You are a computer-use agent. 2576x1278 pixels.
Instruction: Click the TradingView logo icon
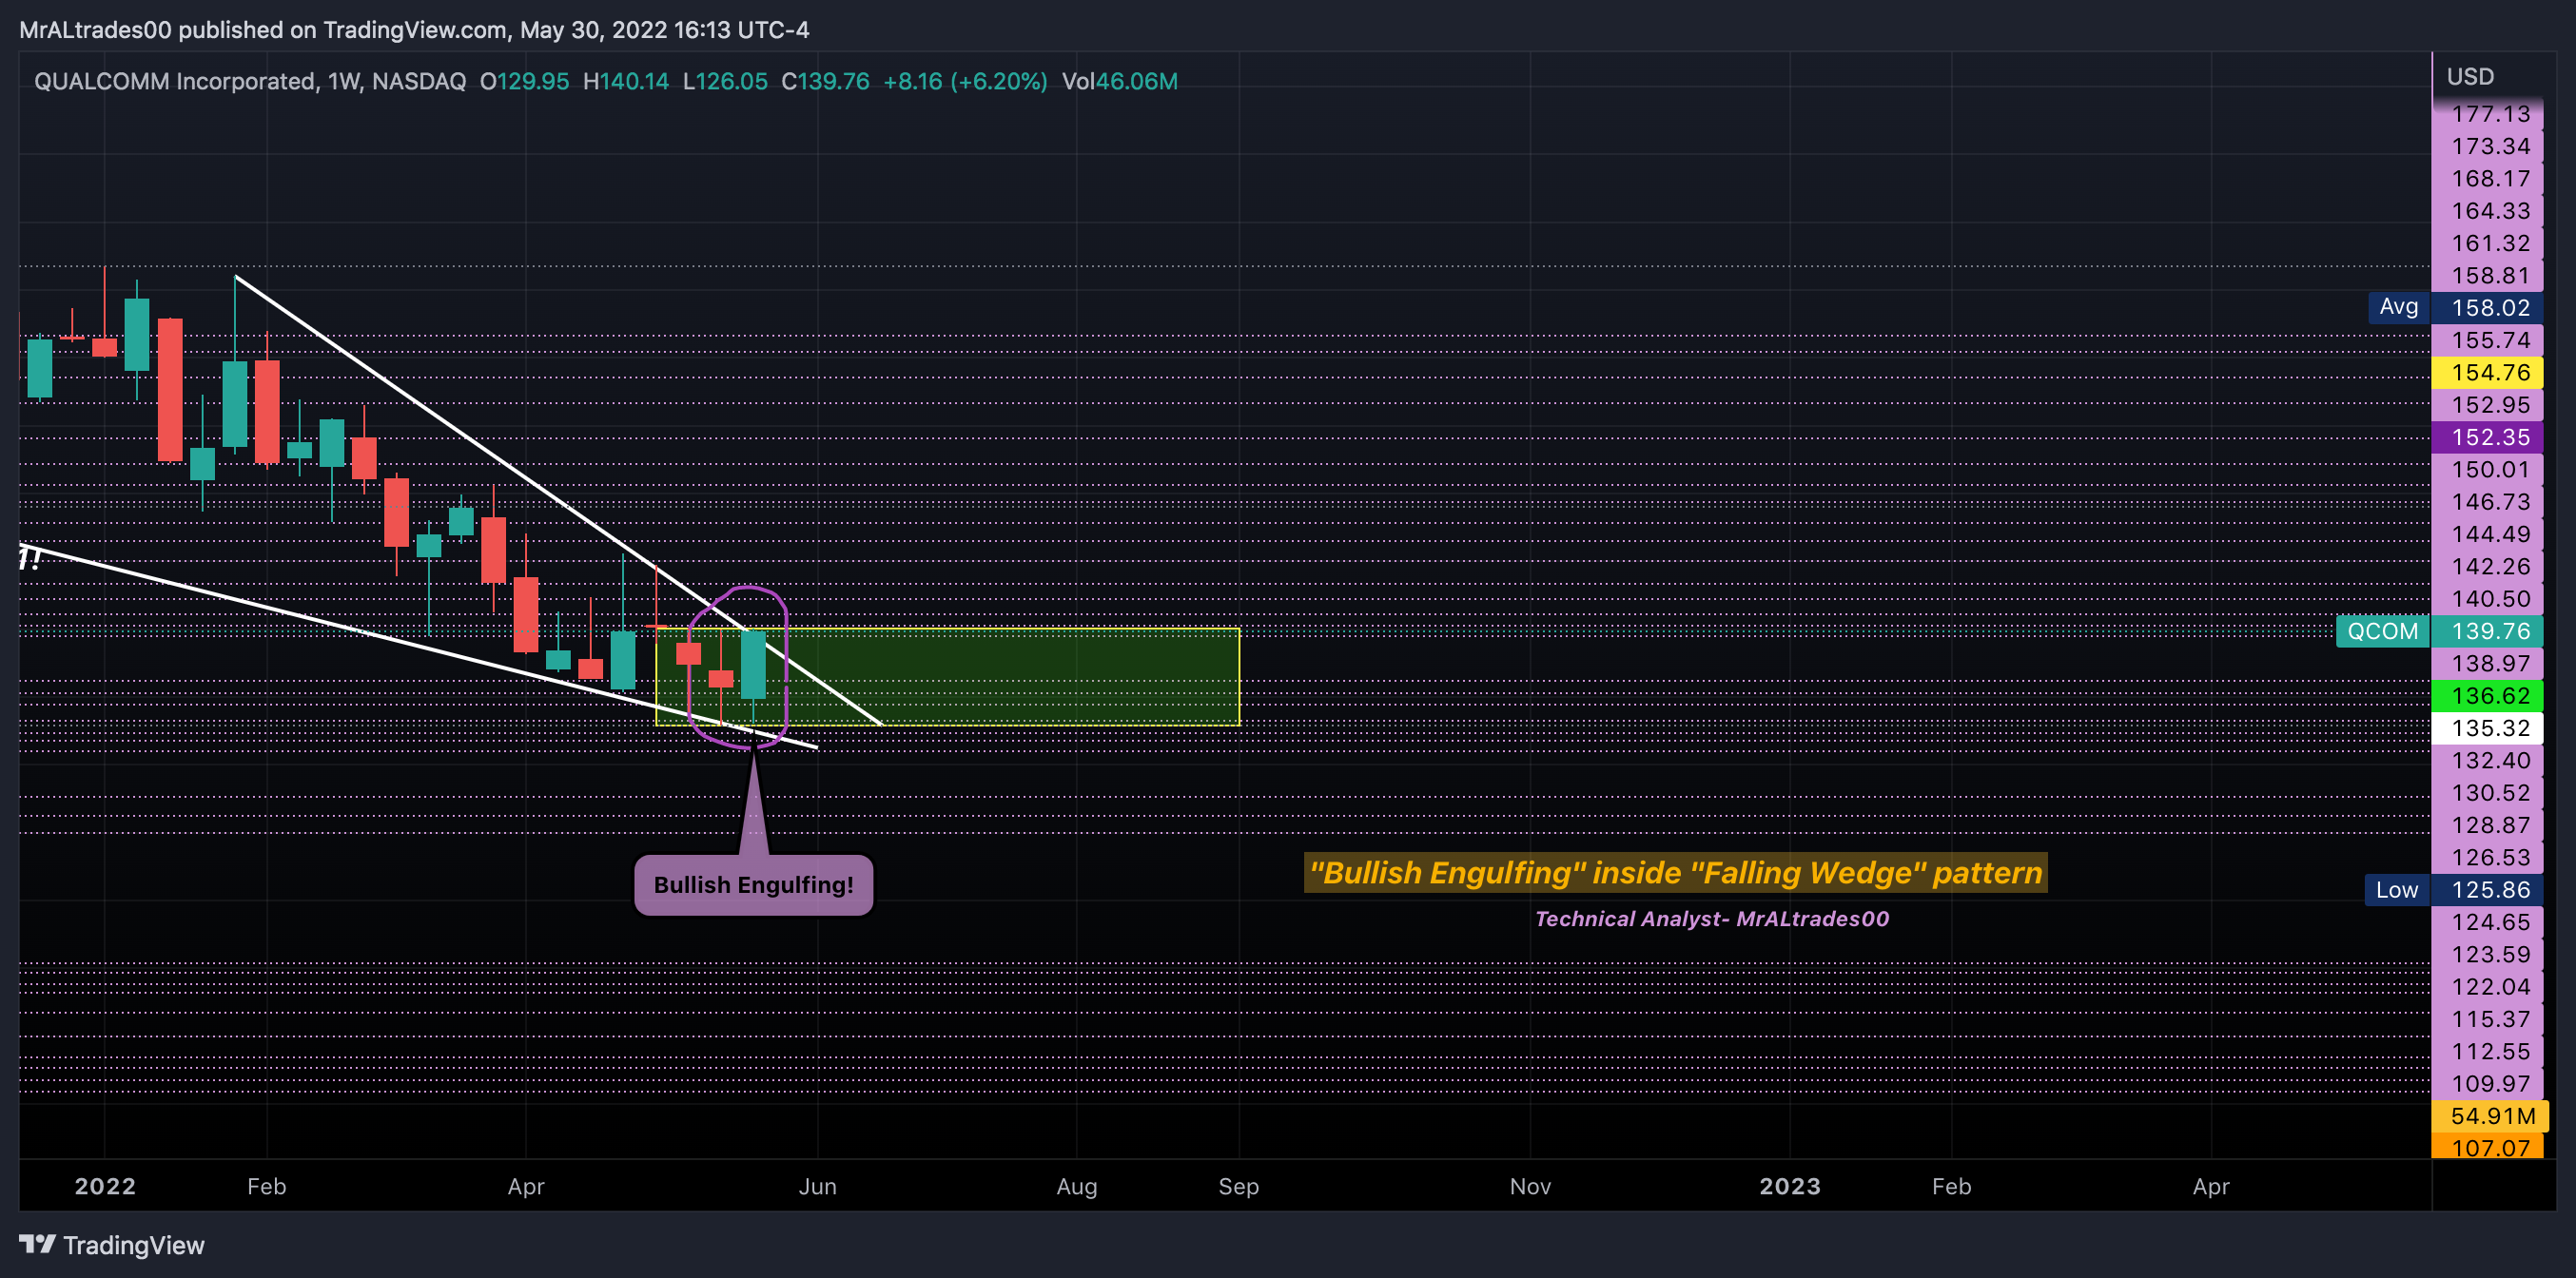click(37, 1244)
